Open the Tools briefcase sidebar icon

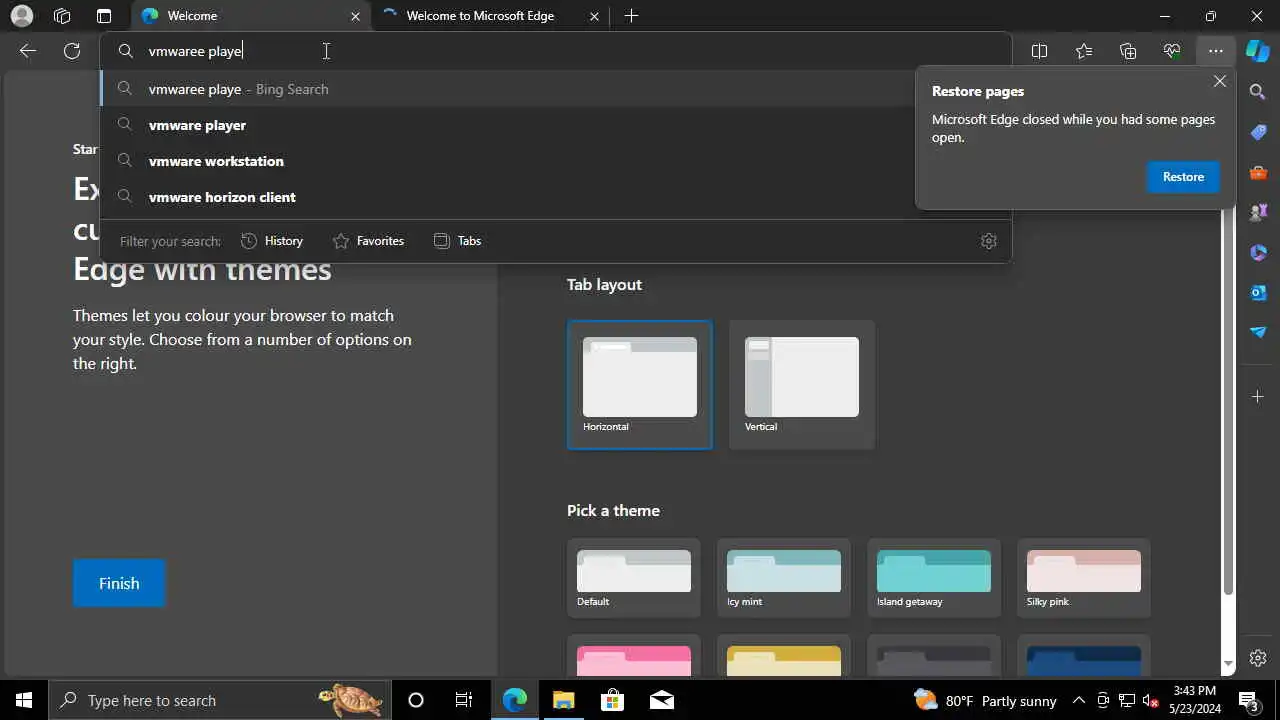[x=1258, y=172]
